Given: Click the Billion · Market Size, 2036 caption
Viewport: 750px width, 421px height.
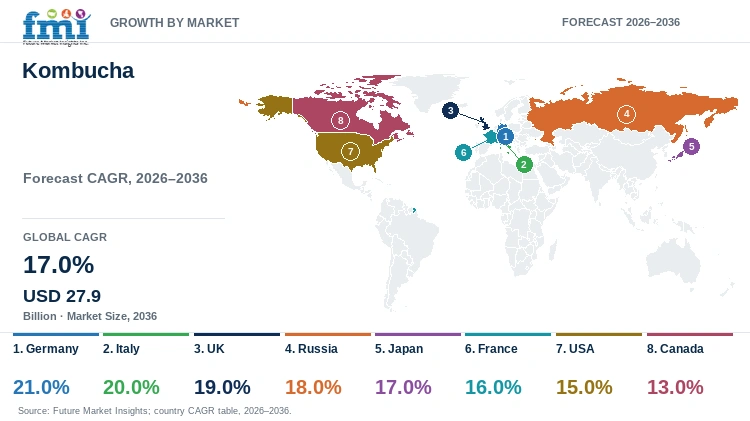Looking at the screenshot, I should [90, 316].
